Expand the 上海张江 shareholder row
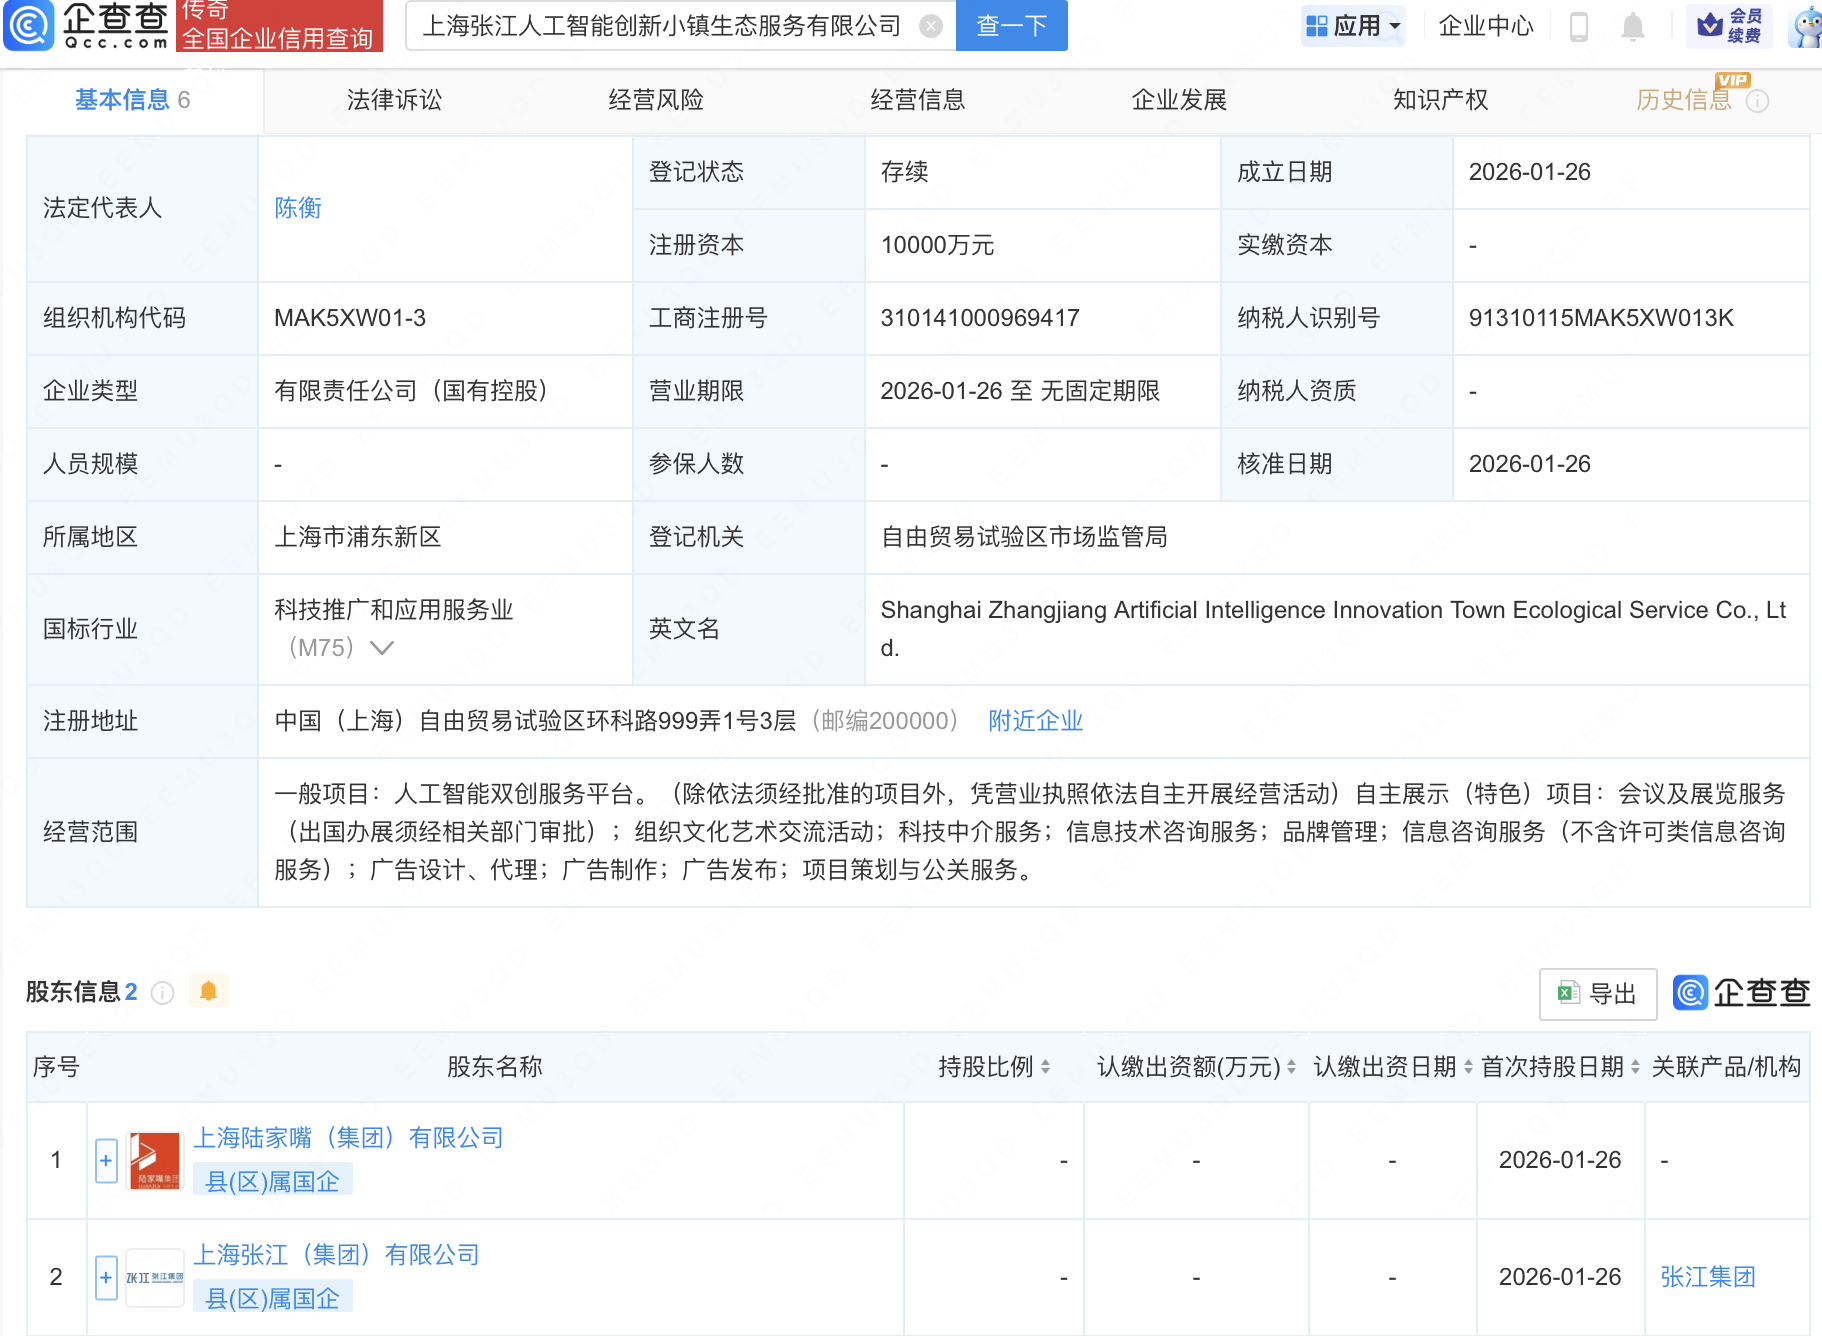This screenshot has width=1822, height=1336. point(106,1277)
